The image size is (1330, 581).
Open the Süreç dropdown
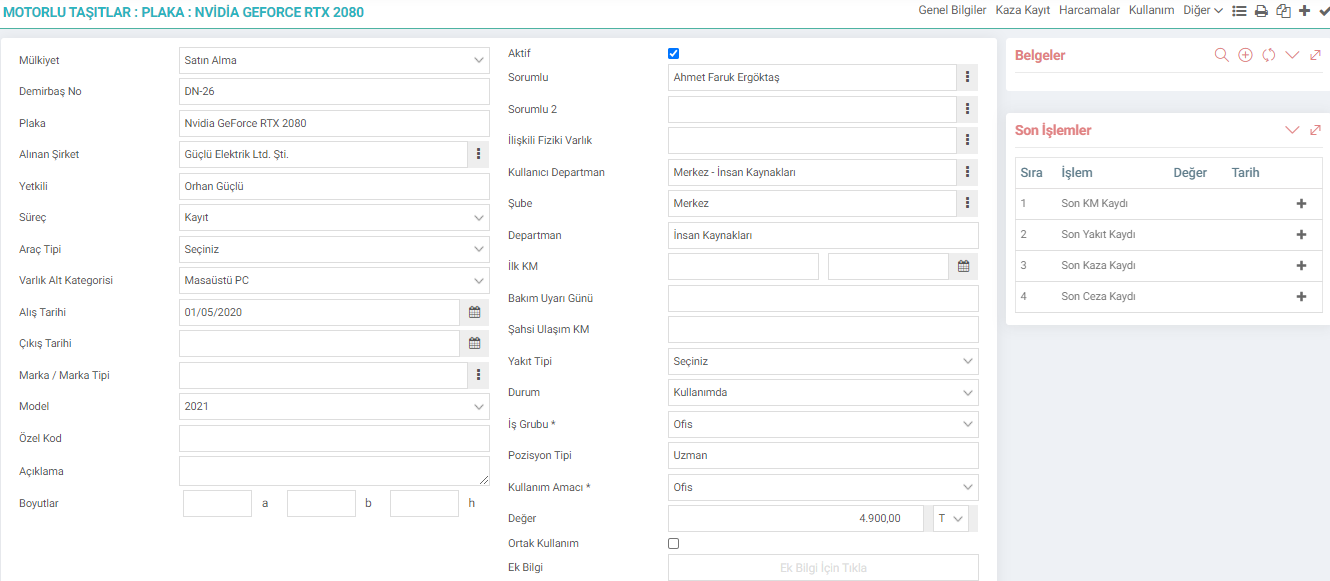pyautogui.click(x=334, y=217)
